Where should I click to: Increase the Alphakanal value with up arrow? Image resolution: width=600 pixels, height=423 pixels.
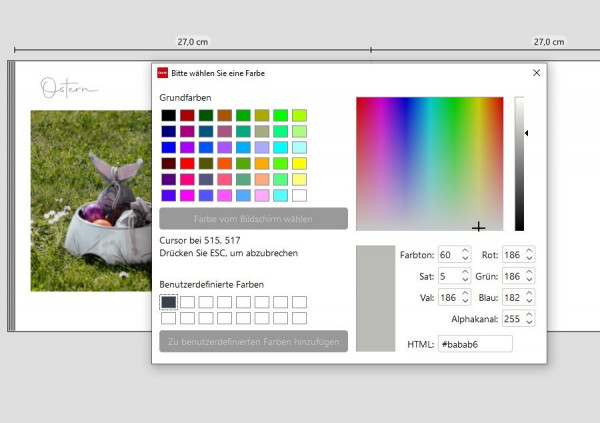pyautogui.click(x=529, y=315)
